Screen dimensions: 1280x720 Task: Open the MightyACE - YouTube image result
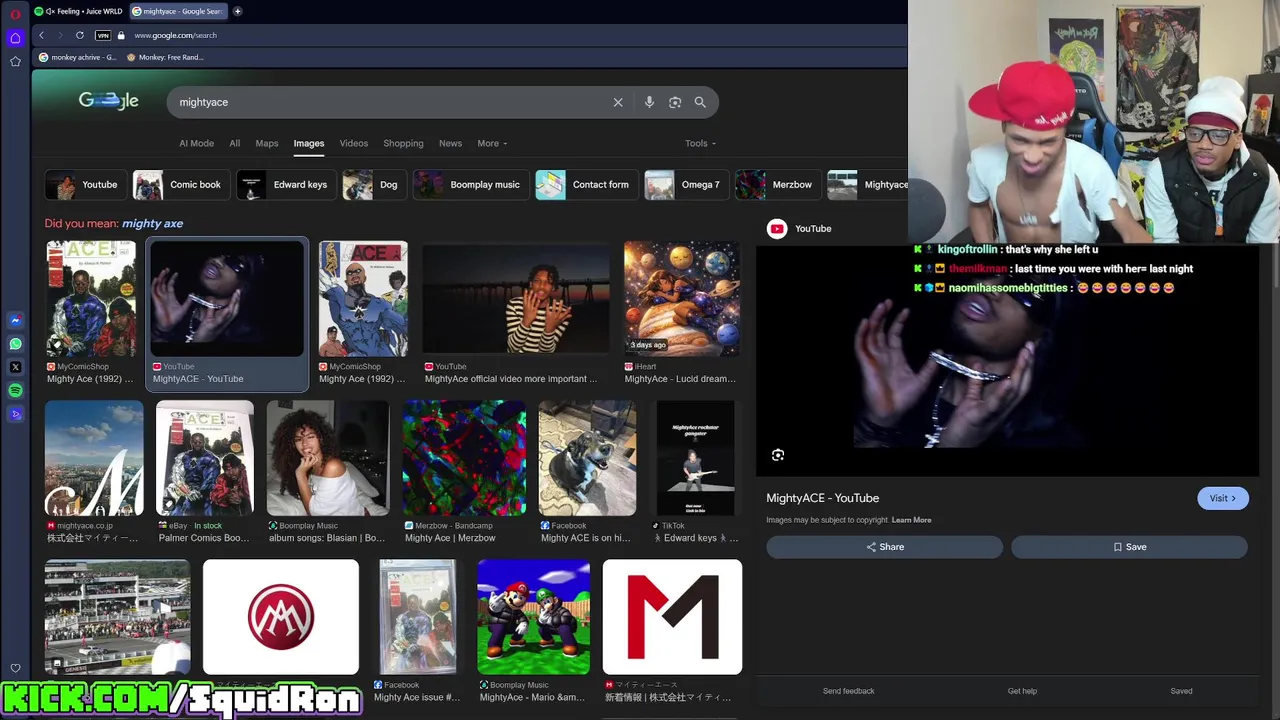(x=227, y=298)
